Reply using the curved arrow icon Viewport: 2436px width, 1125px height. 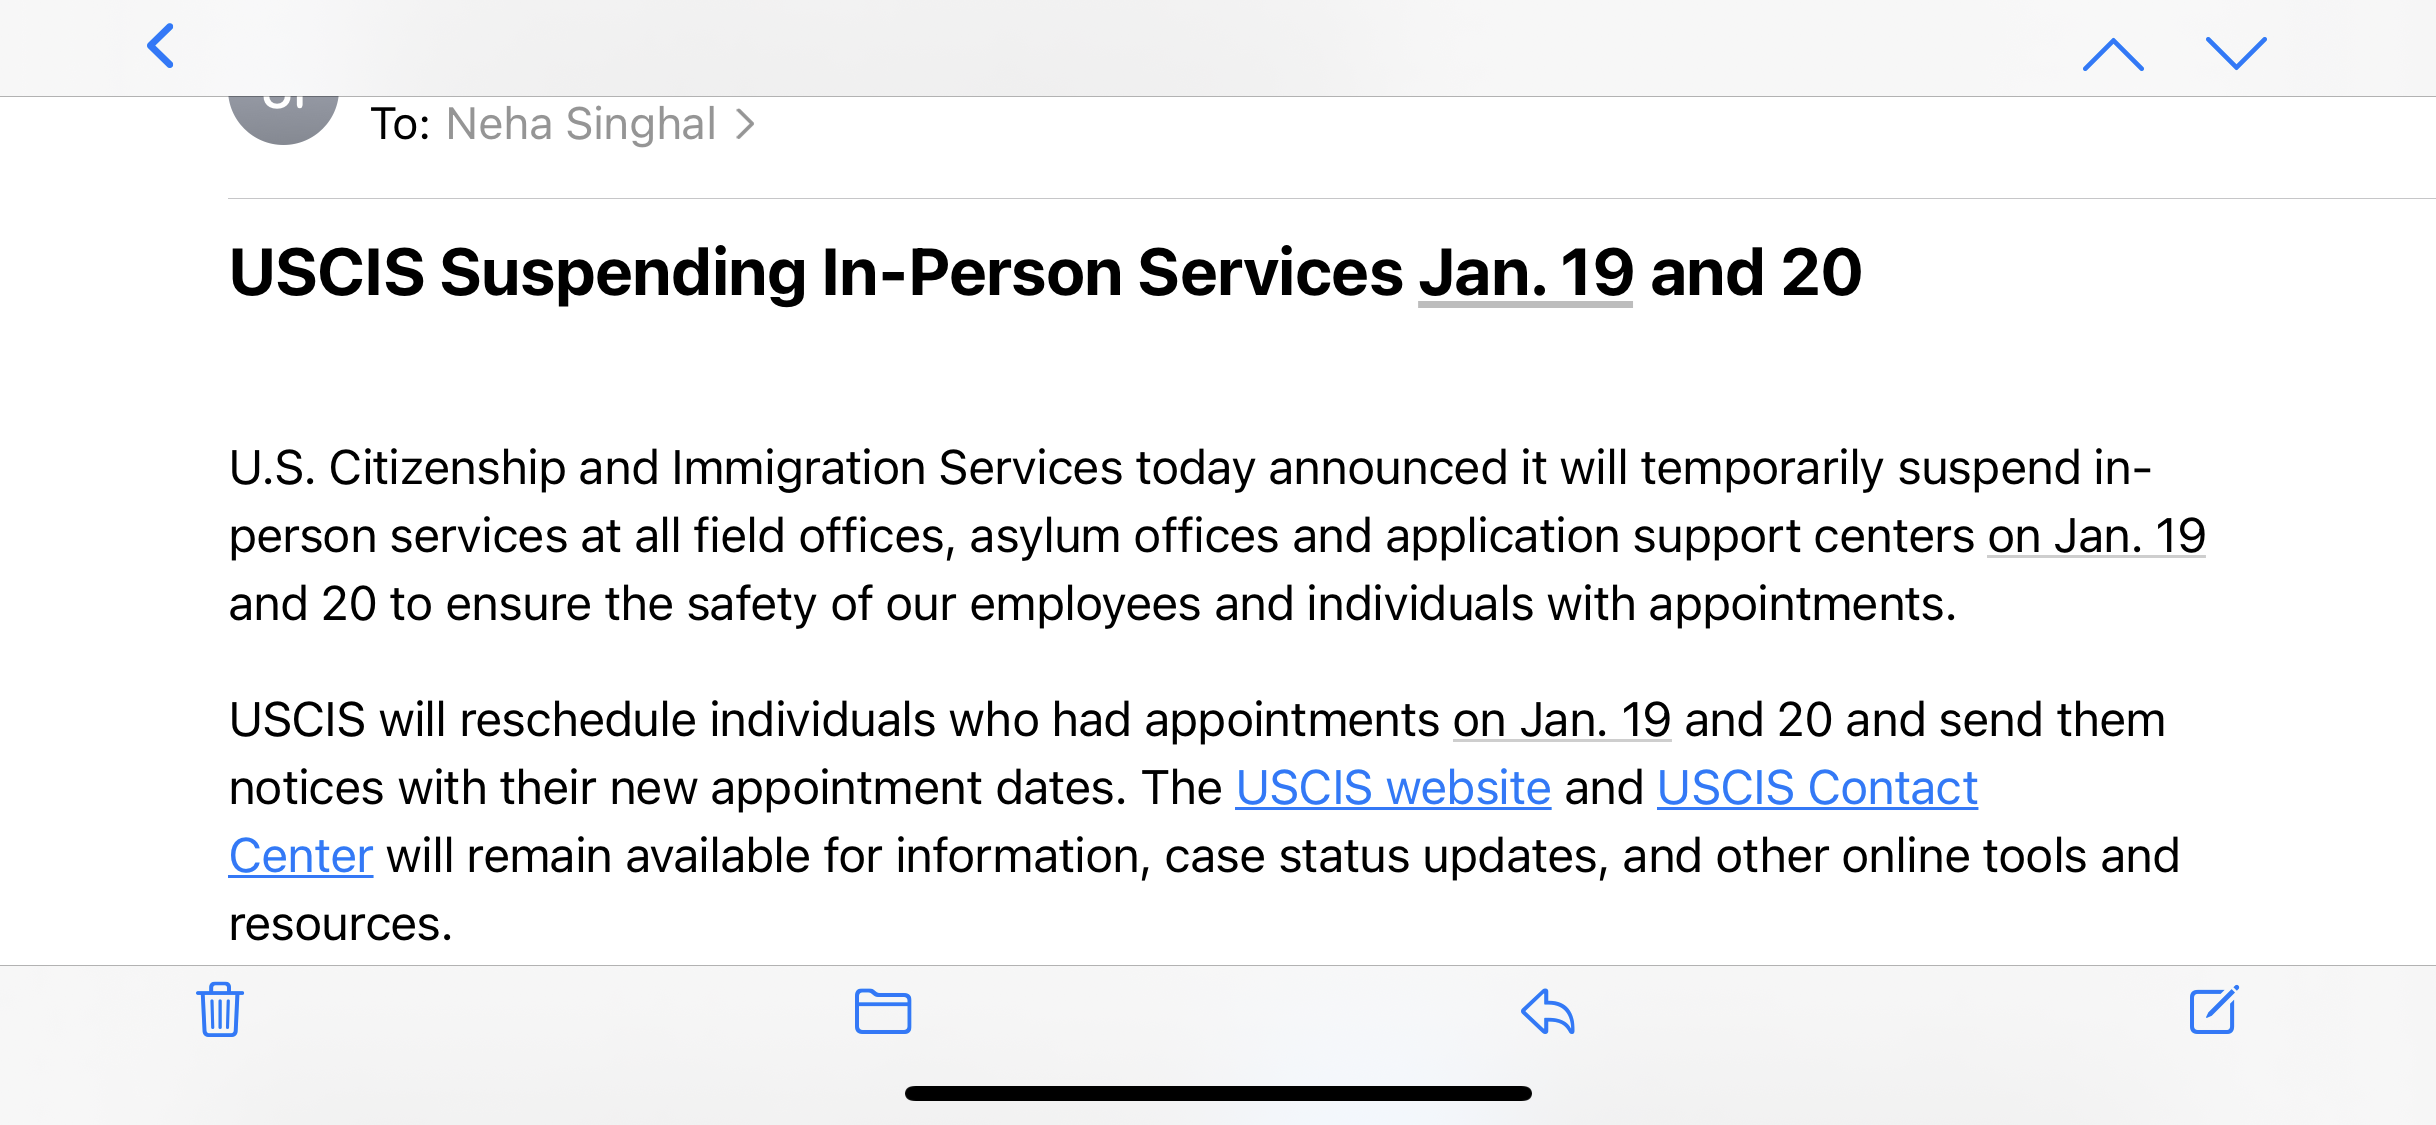[1548, 1011]
